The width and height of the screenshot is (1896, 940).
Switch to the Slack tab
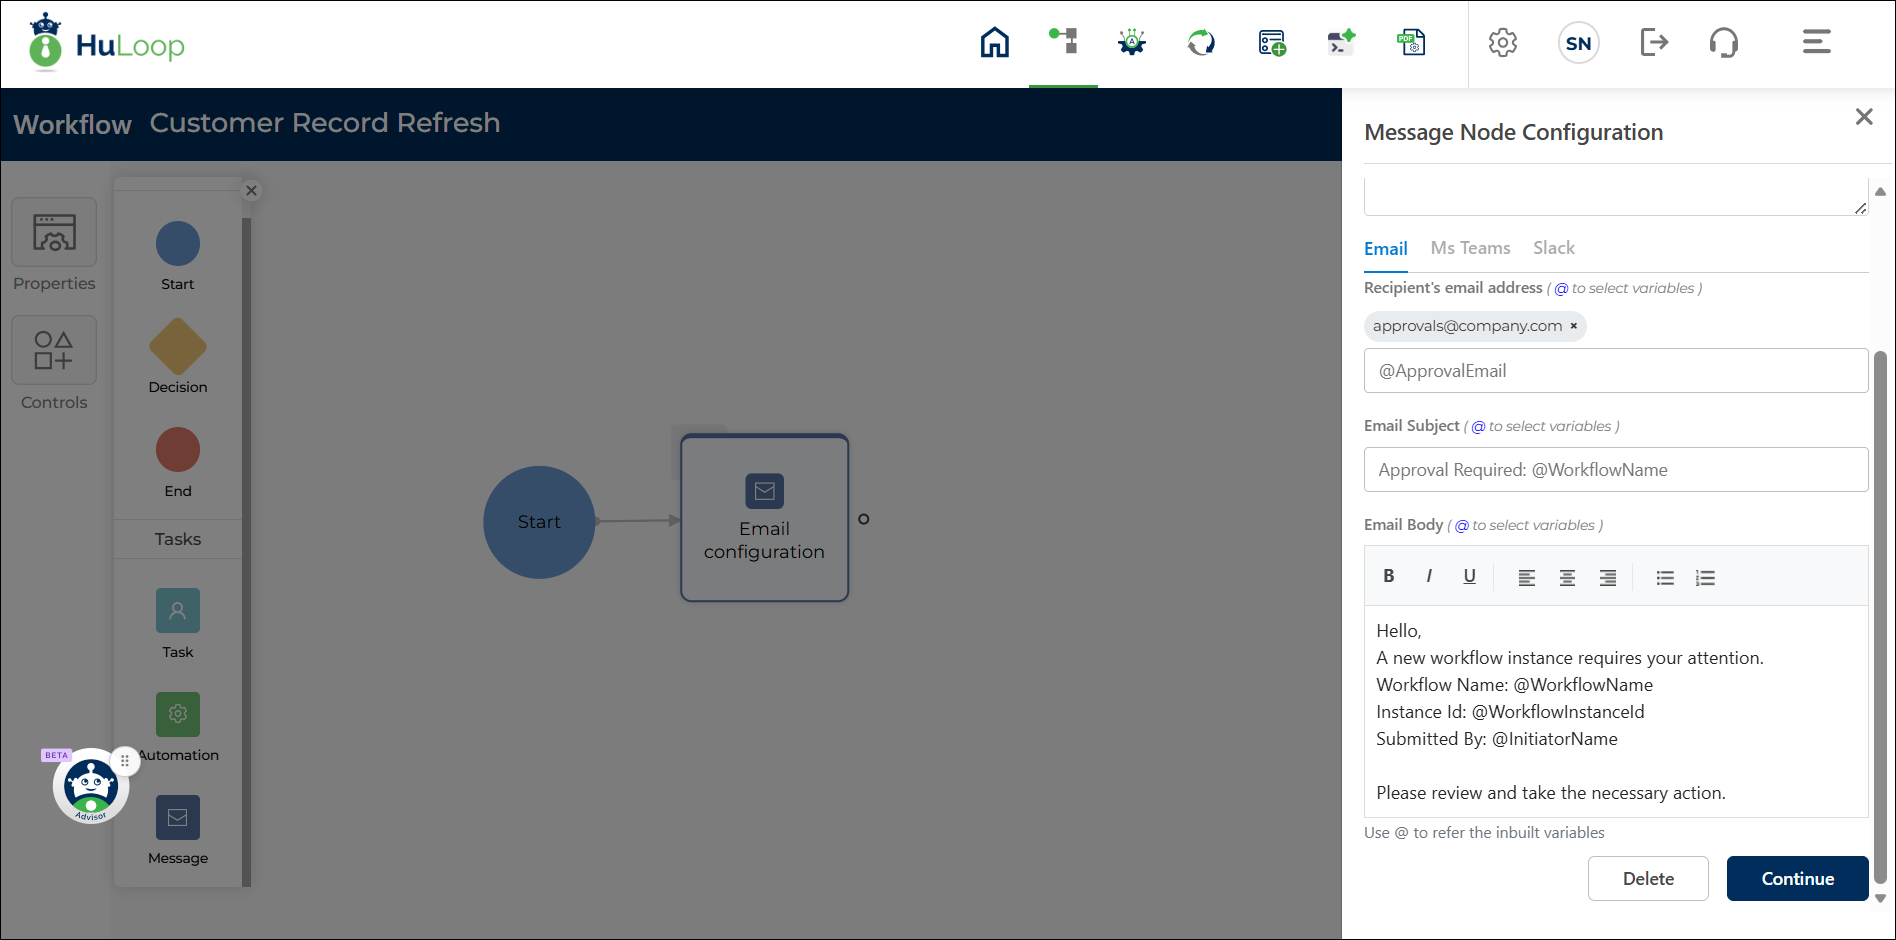tap(1553, 248)
